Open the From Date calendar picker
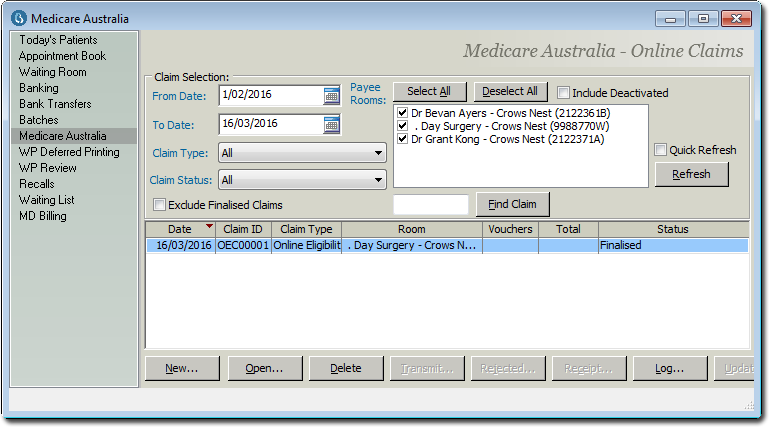 coord(332,96)
